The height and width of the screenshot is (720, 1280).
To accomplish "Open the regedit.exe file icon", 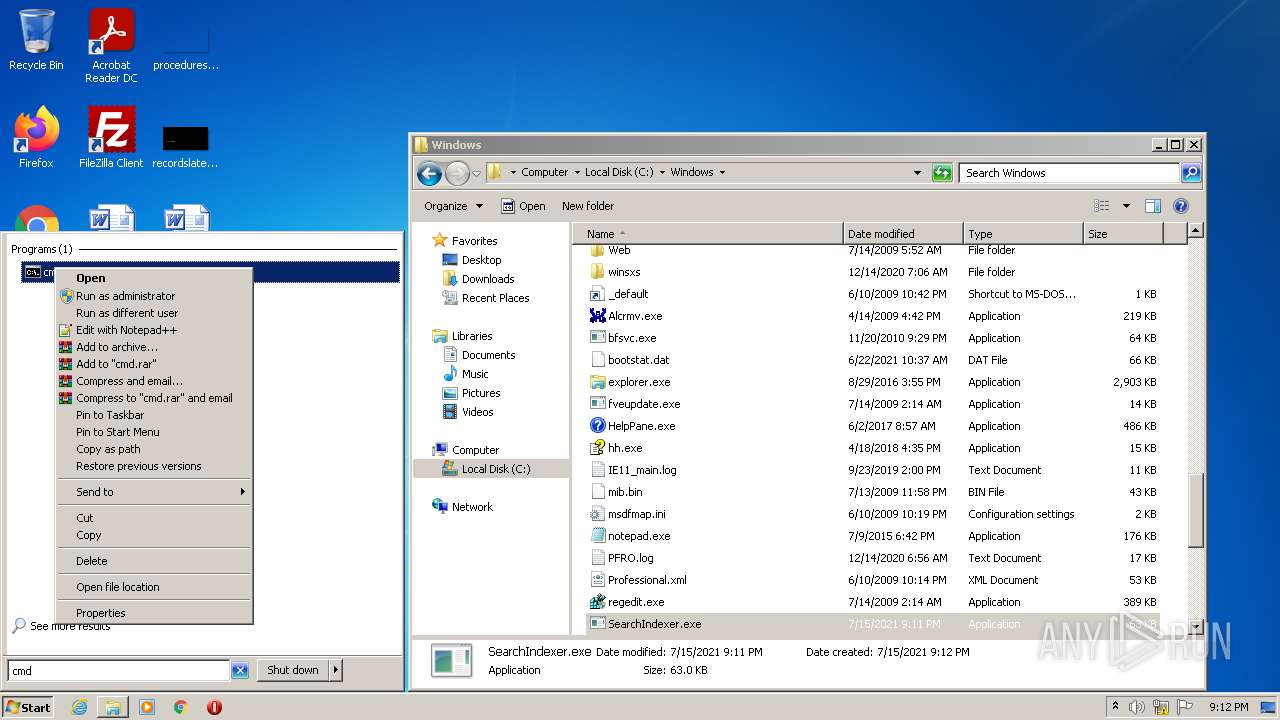I will click(598, 602).
